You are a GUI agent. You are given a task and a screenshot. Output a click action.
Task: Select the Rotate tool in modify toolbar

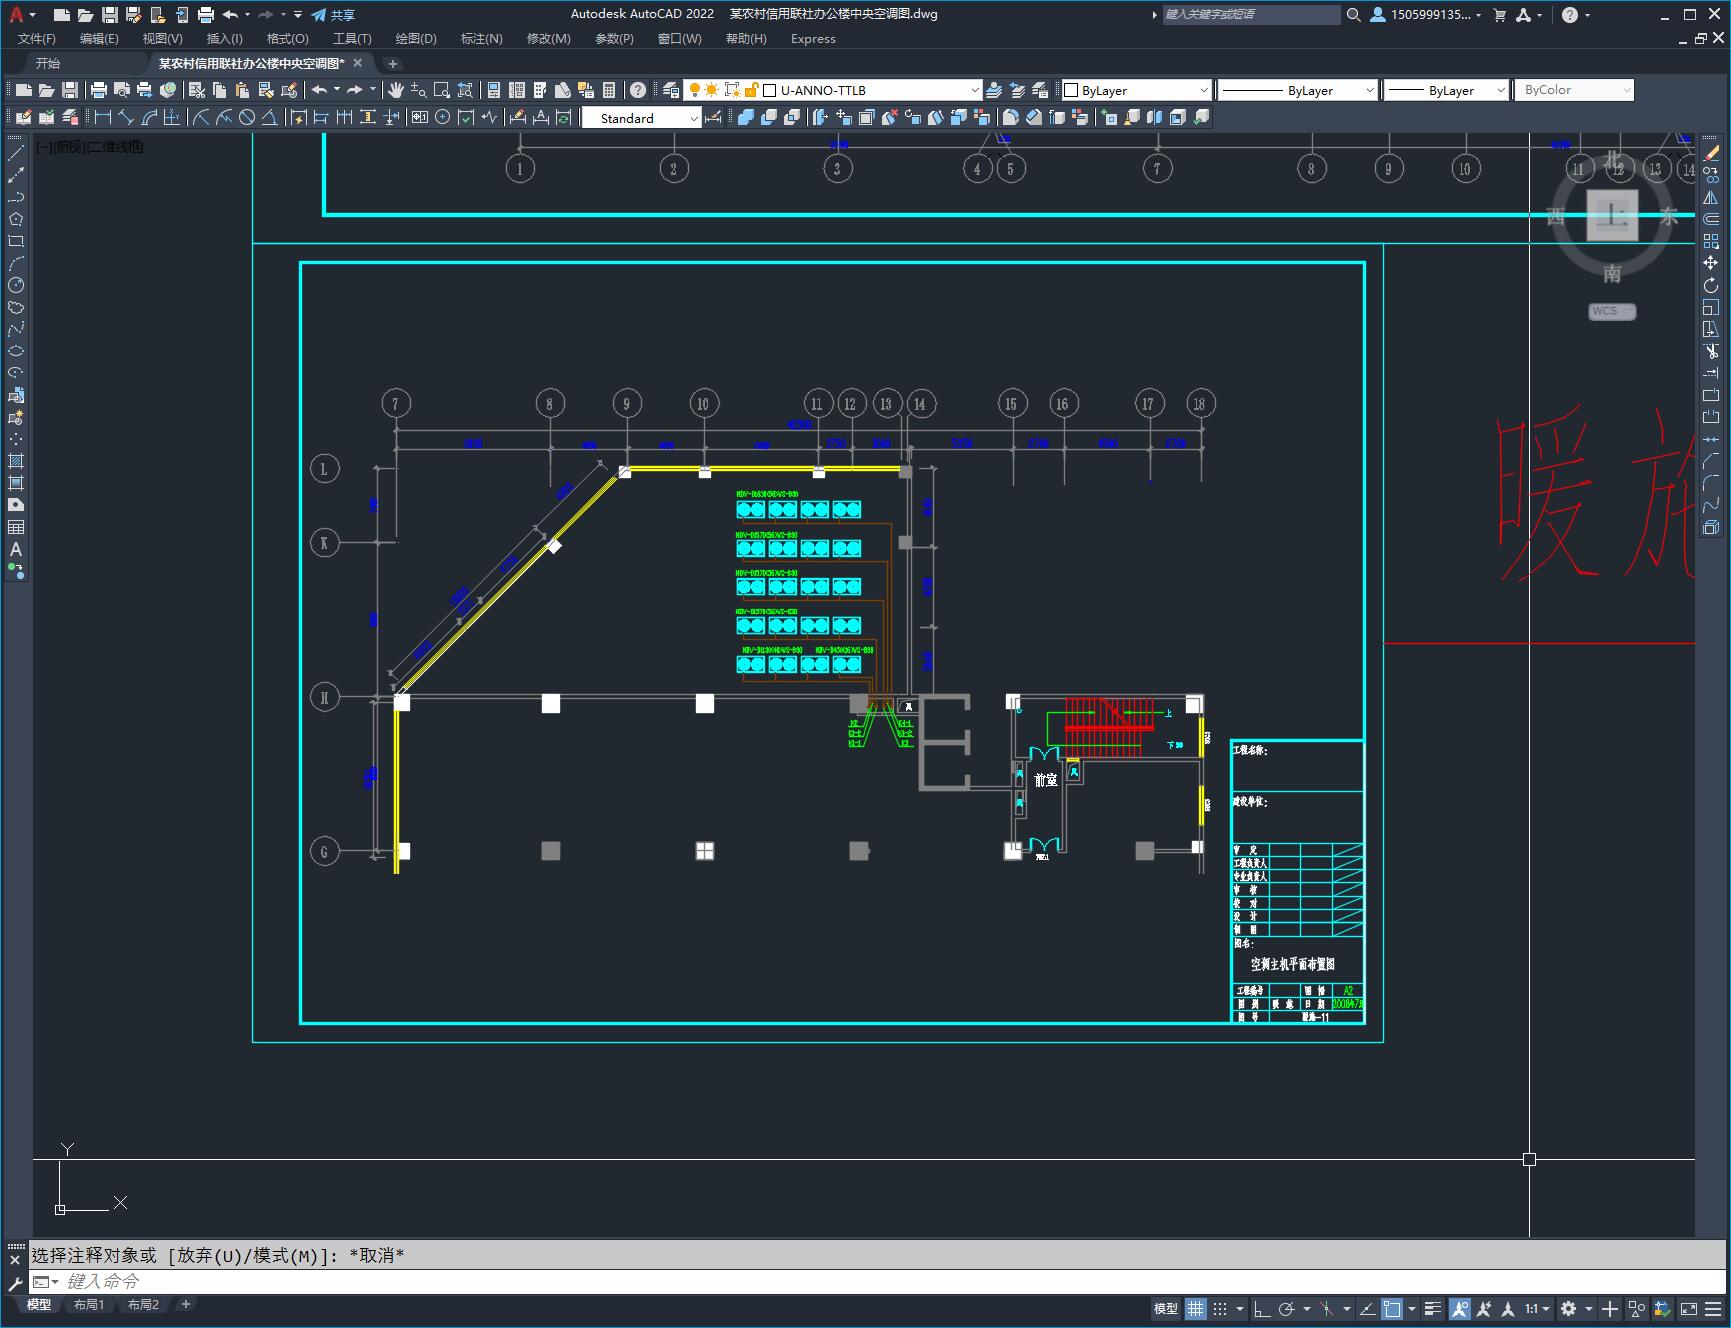(x=1711, y=285)
